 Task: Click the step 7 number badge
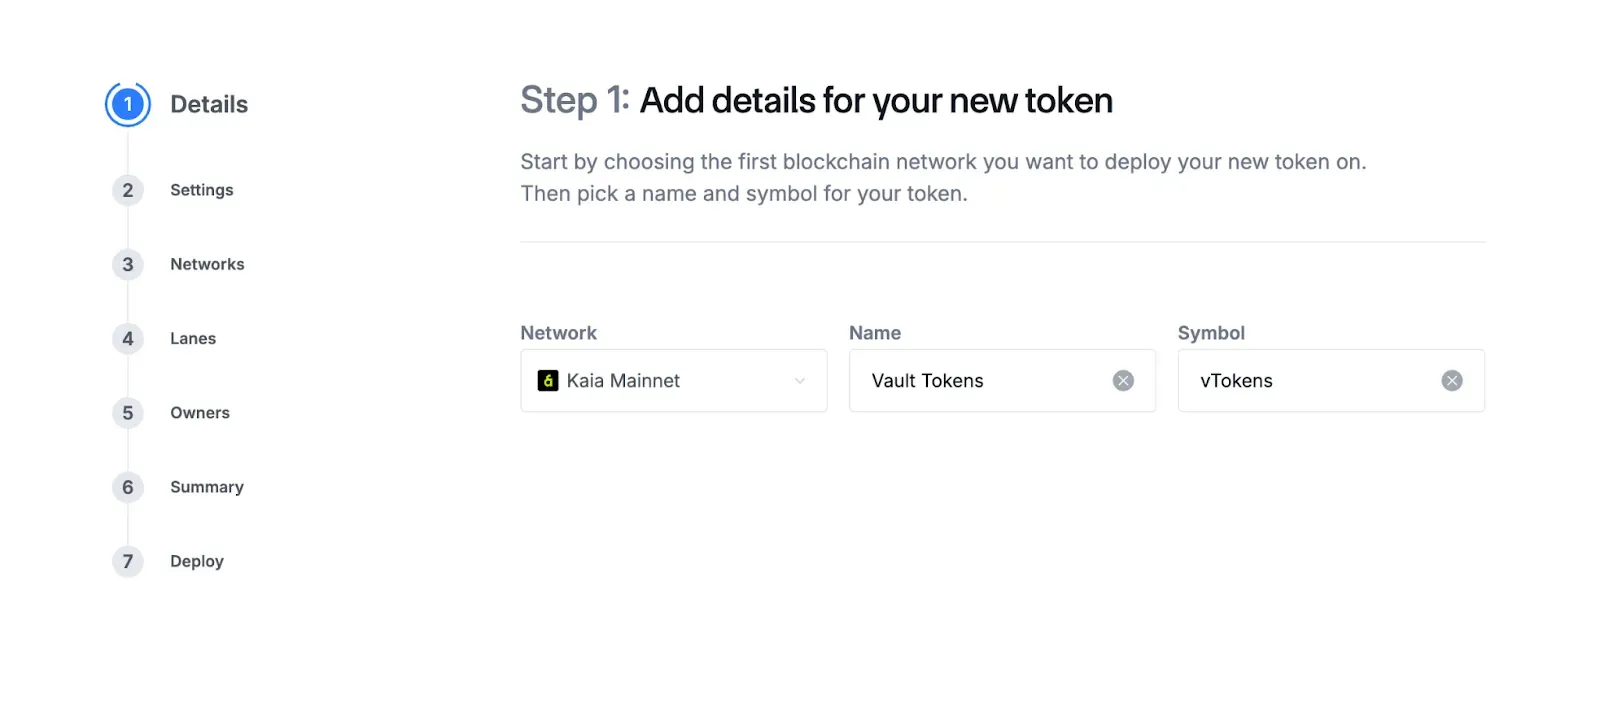pyautogui.click(x=128, y=561)
